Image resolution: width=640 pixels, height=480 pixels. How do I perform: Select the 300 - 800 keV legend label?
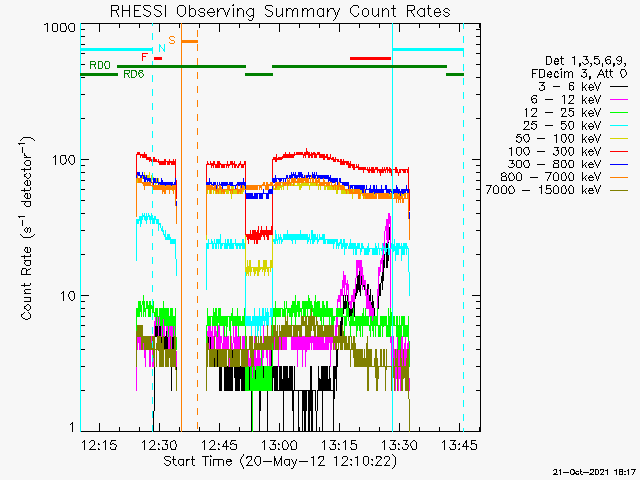coord(555,164)
